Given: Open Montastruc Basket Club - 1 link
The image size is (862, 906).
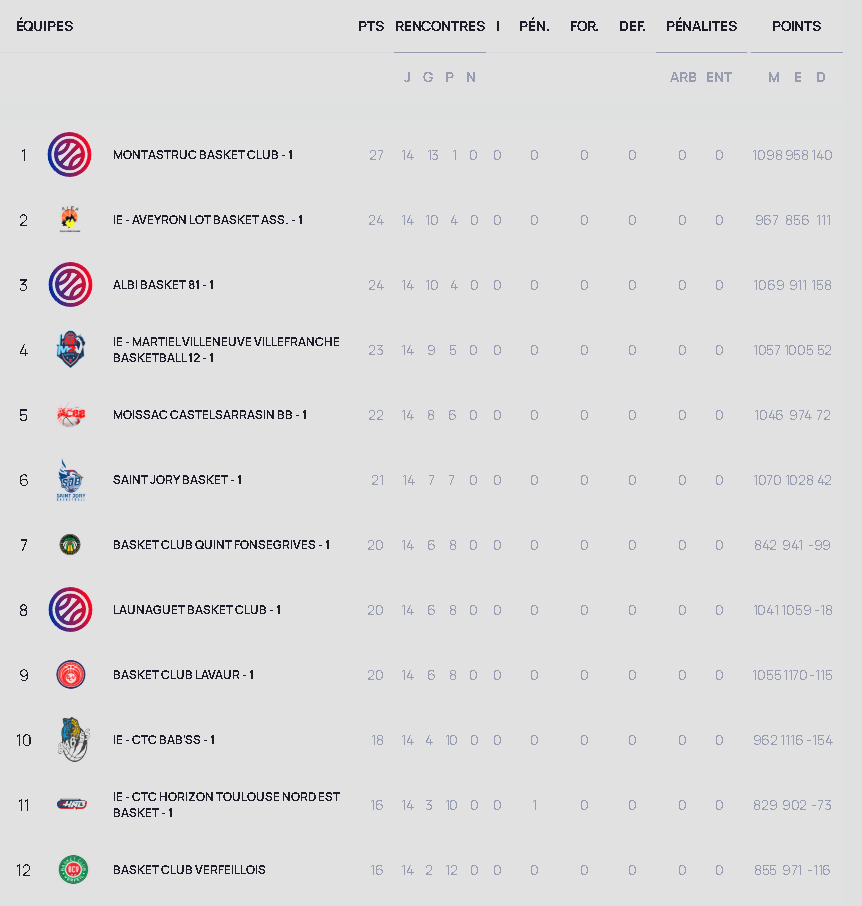Looking at the screenshot, I should coord(203,155).
